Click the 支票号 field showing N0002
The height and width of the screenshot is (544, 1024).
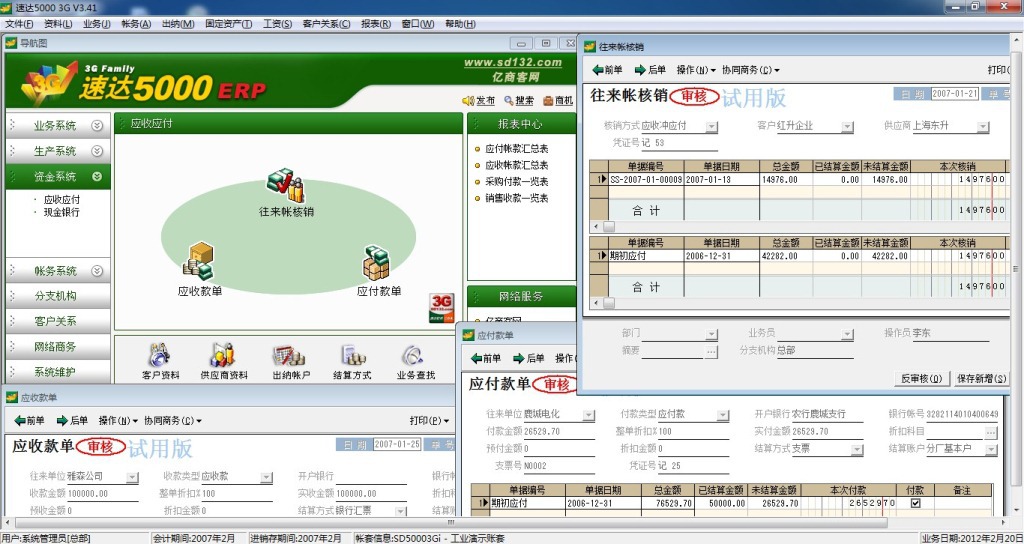pos(558,466)
